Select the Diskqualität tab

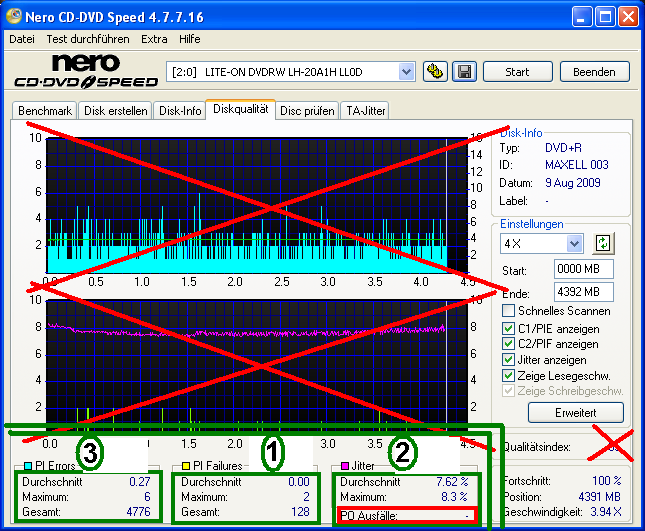coord(241,109)
